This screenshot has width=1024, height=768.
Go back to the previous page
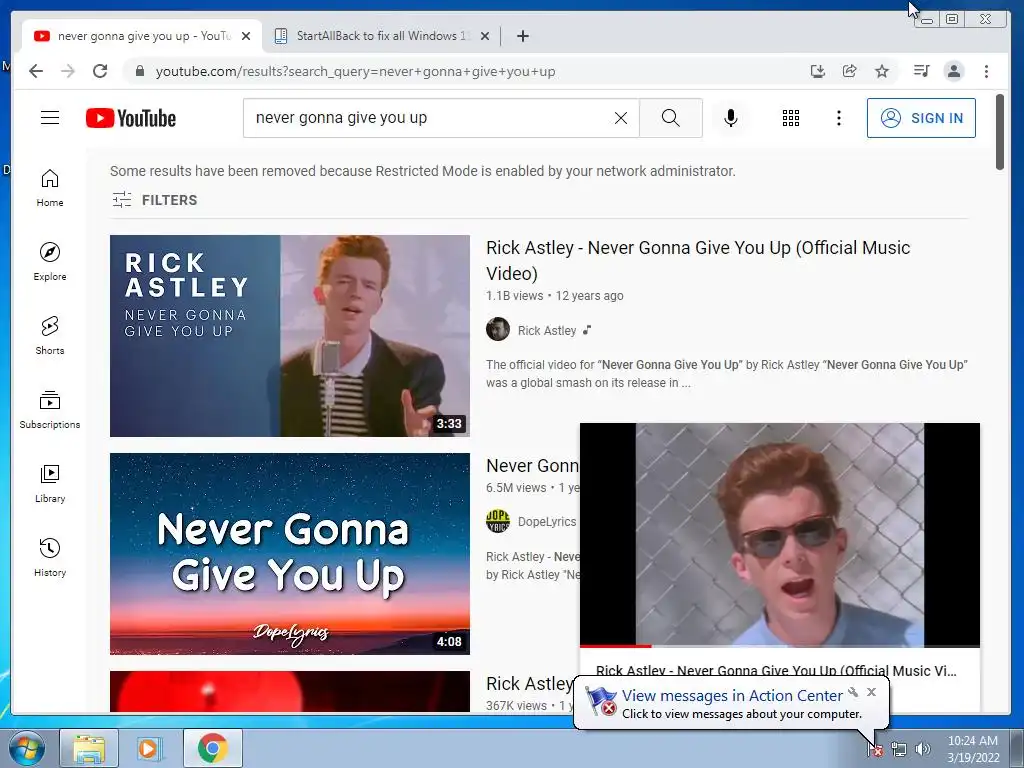[36, 71]
